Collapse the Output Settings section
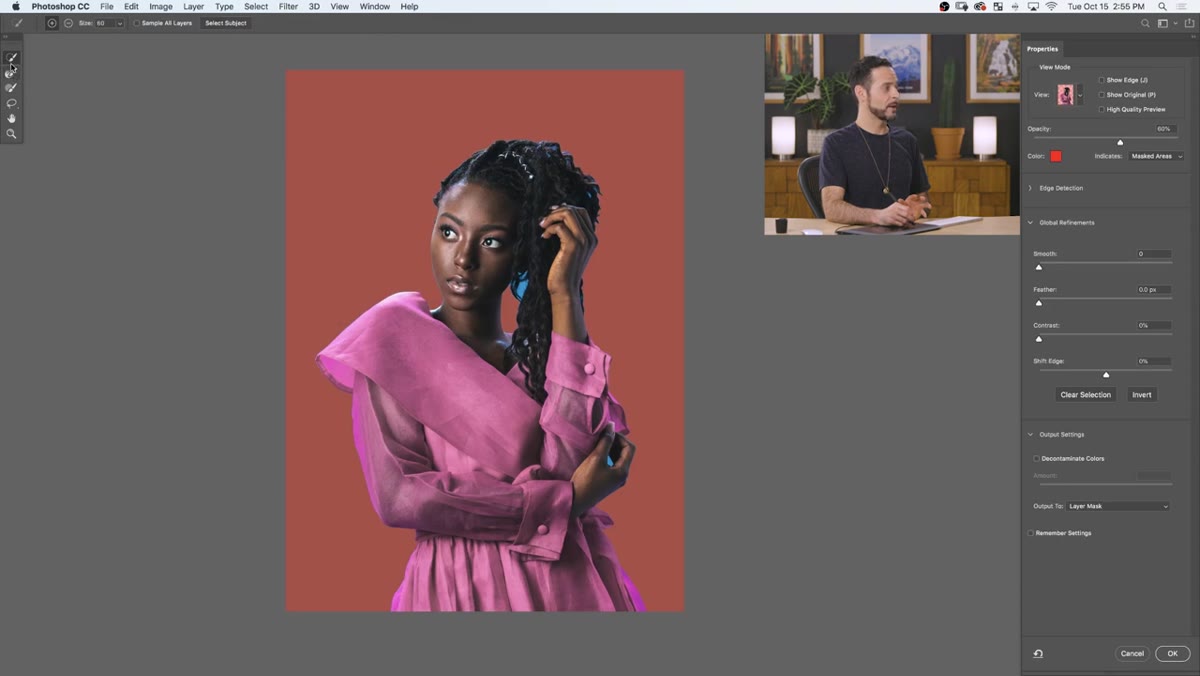This screenshot has width=1200, height=676. pyautogui.click(x=1031, y=435)
